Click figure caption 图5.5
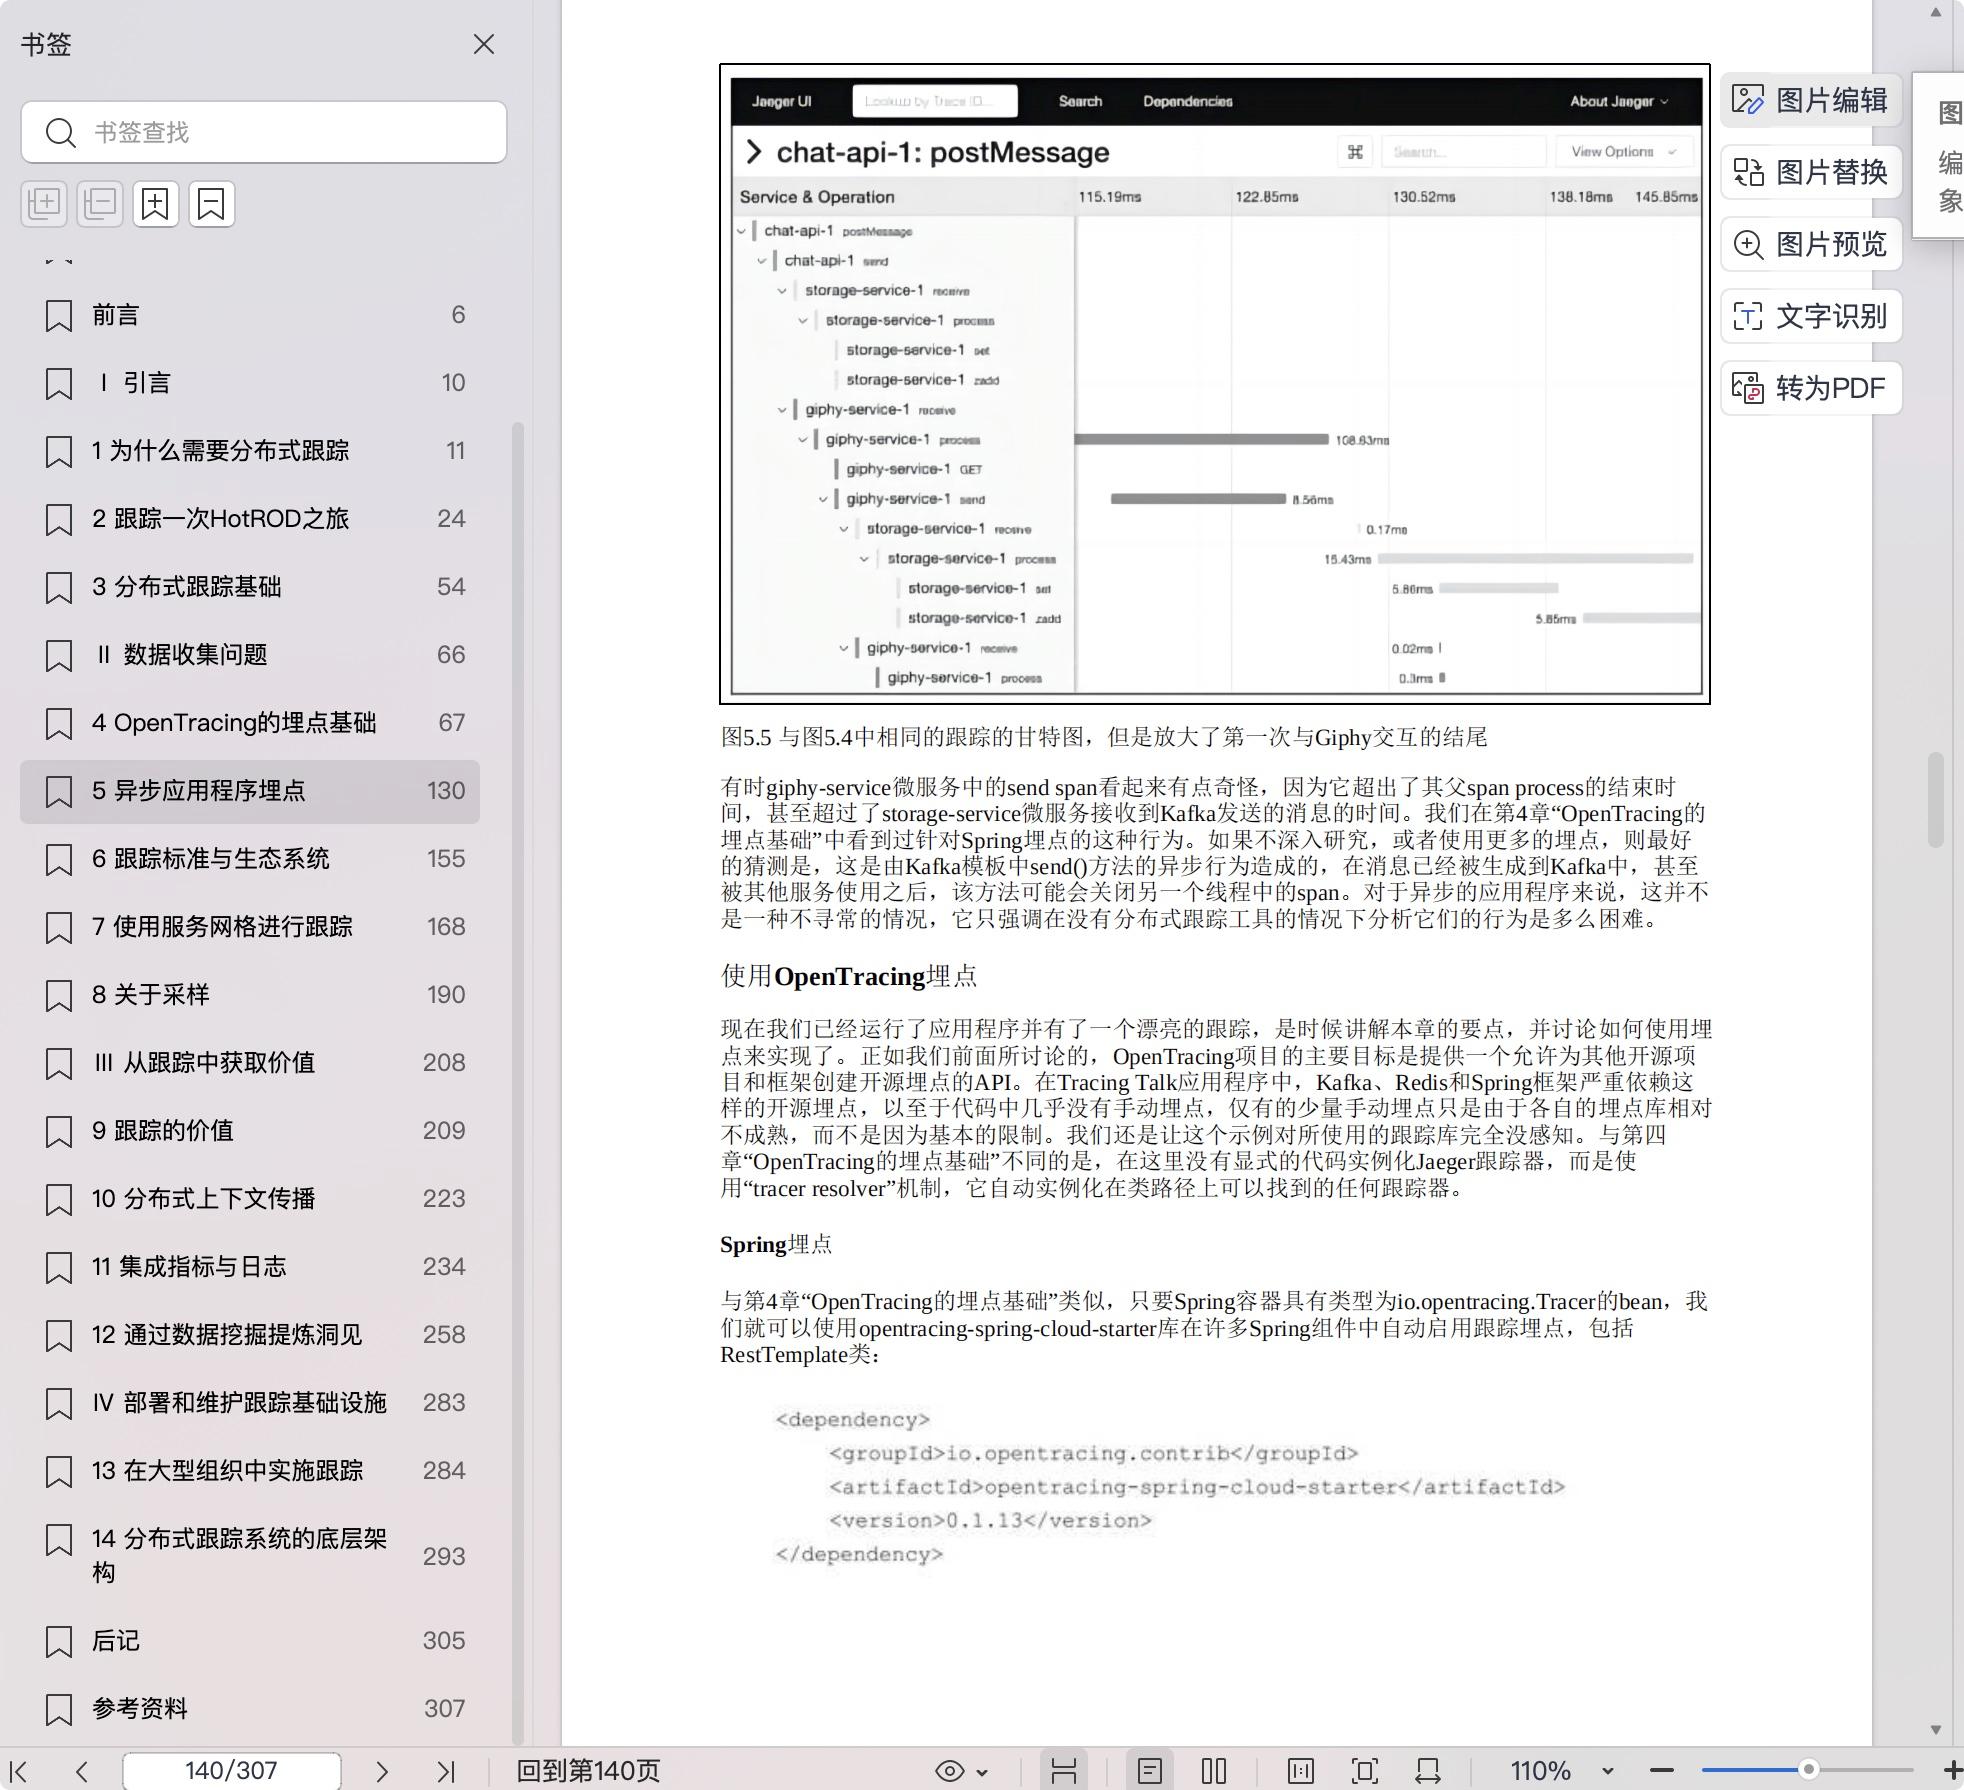 click(x=1104, y=738)
